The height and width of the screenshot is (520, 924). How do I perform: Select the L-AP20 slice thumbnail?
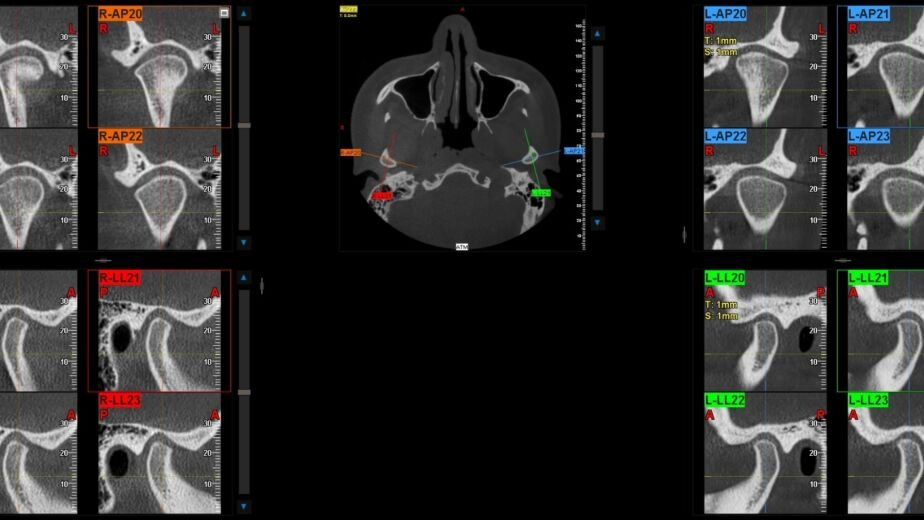click(765, 67)
